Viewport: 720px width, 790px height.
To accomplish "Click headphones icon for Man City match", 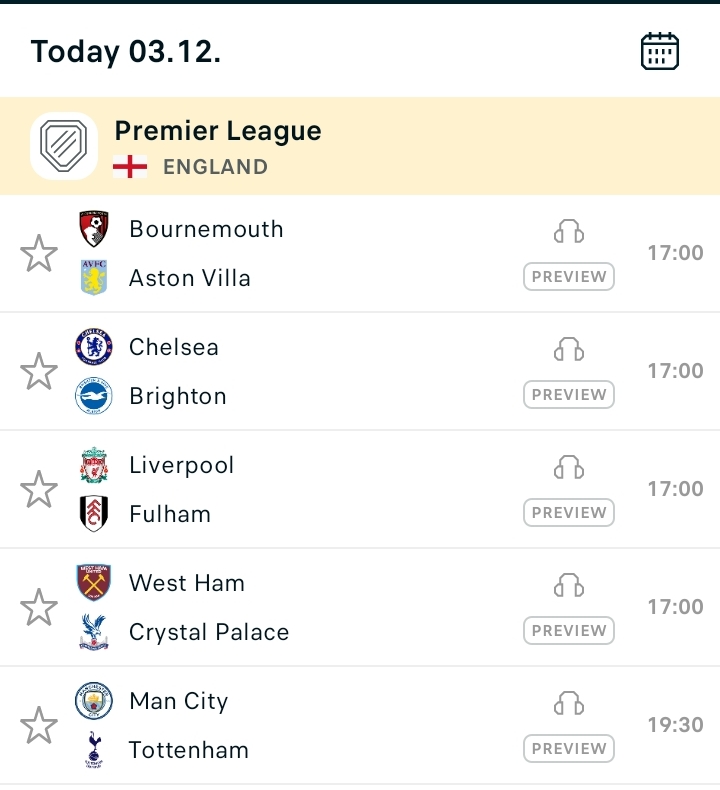I will click(x=569, y=703).
